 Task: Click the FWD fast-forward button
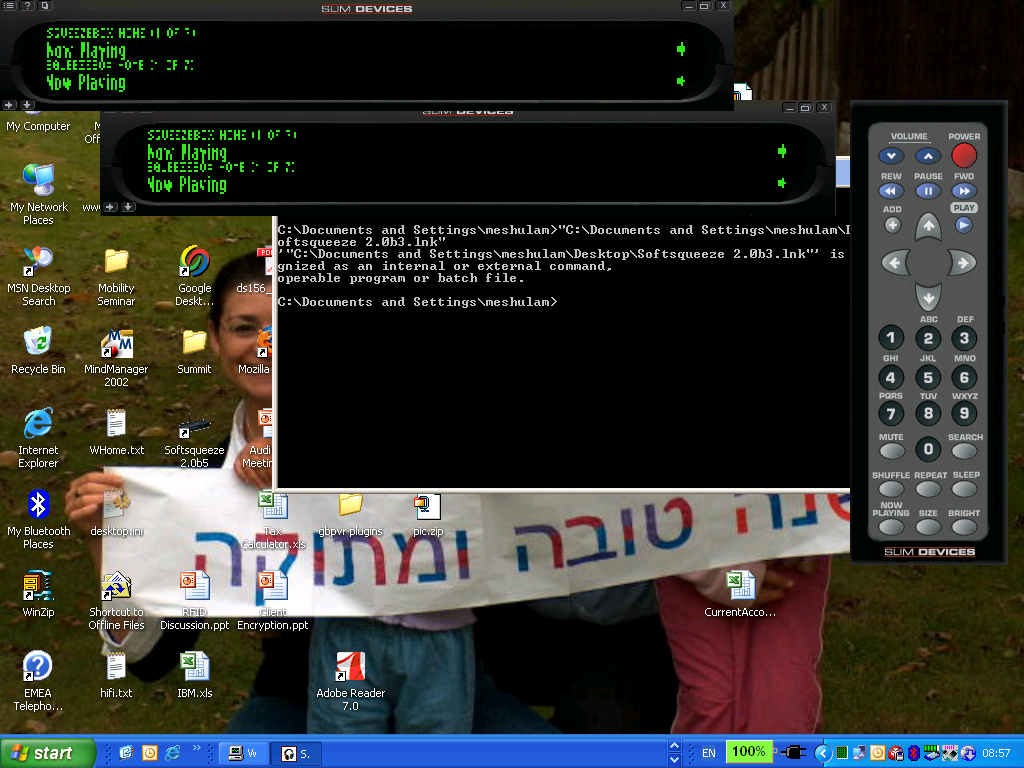click(x=963, y=191)
